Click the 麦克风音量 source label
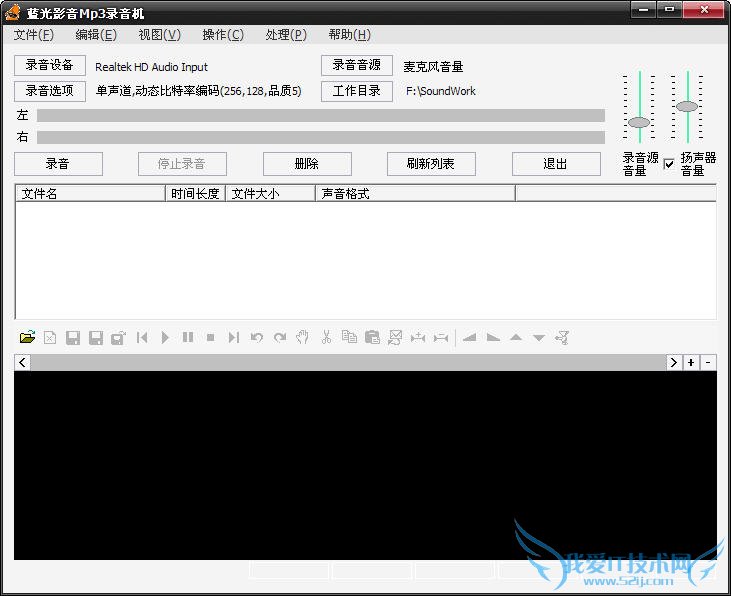The width and height of the screenshot is (731, 596). click(x=433, y=67)
